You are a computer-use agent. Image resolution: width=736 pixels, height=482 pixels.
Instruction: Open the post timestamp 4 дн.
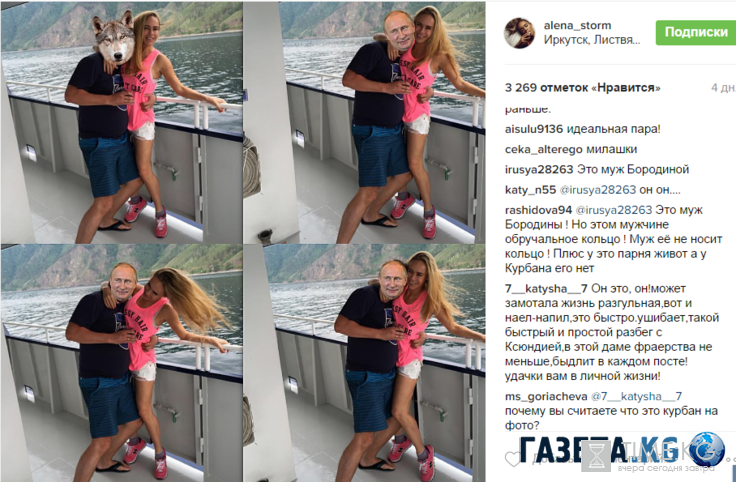coord(723,88)
